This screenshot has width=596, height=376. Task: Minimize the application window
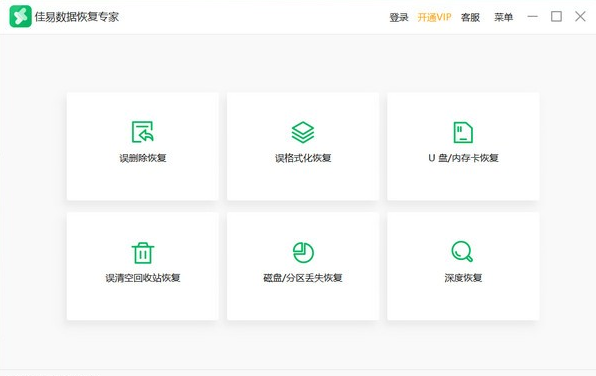pyautogui.click(x=533, y=16)
